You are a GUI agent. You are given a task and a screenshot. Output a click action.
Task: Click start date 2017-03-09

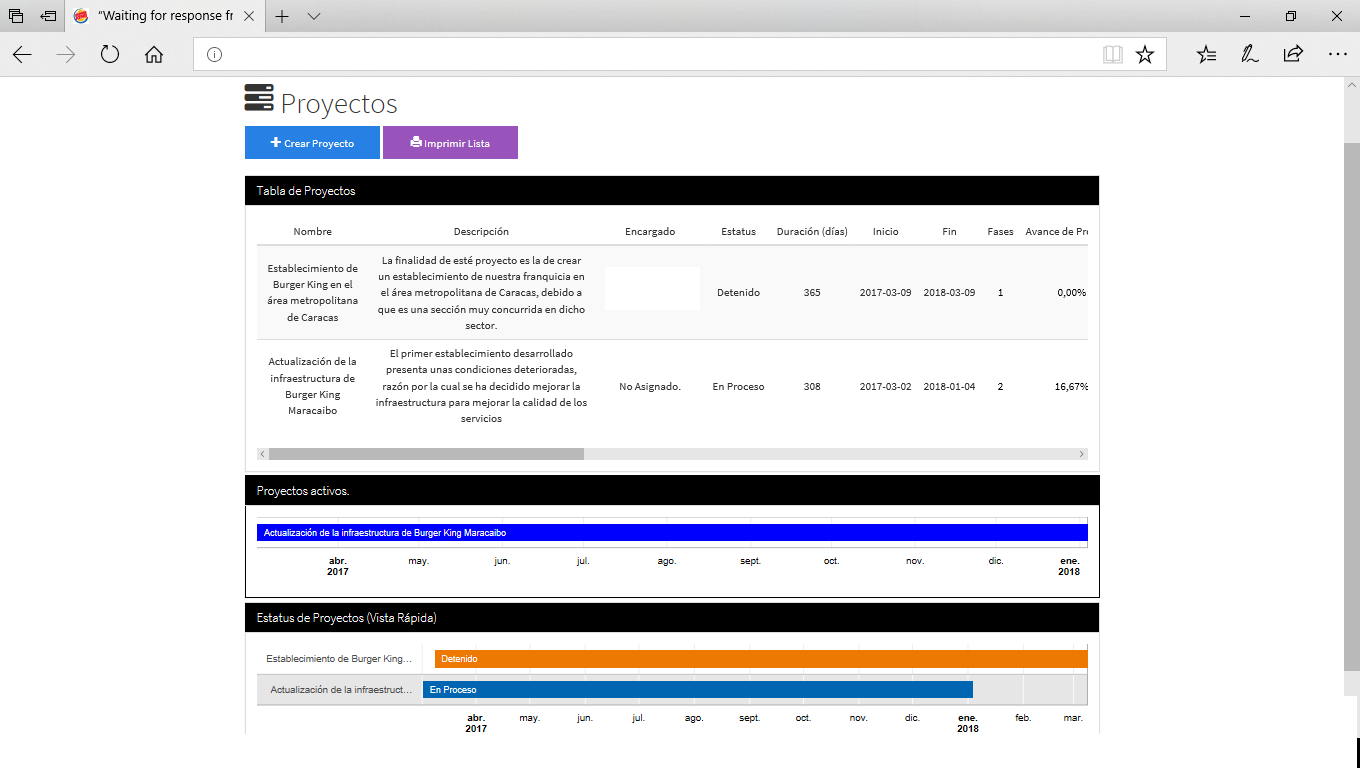coord(886,293)
